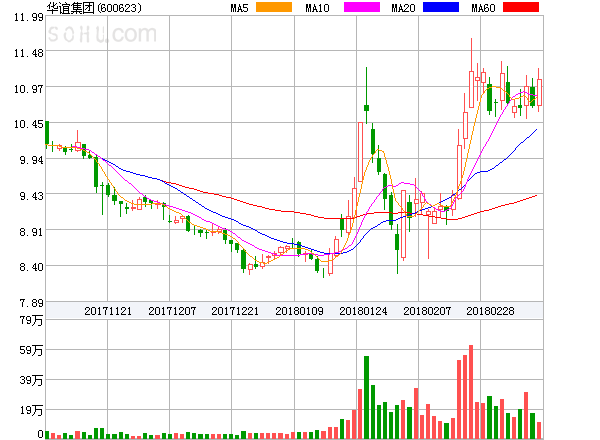Click the red MA60 legend swatch
The width and height of the screenshot is (600, 440).
(520, 7)
